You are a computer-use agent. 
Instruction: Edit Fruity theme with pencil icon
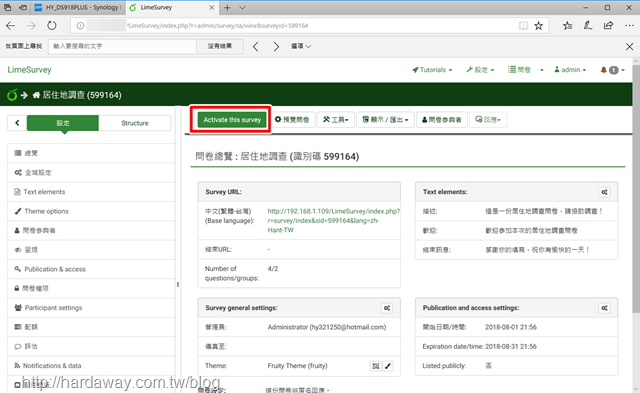[388, 366]
